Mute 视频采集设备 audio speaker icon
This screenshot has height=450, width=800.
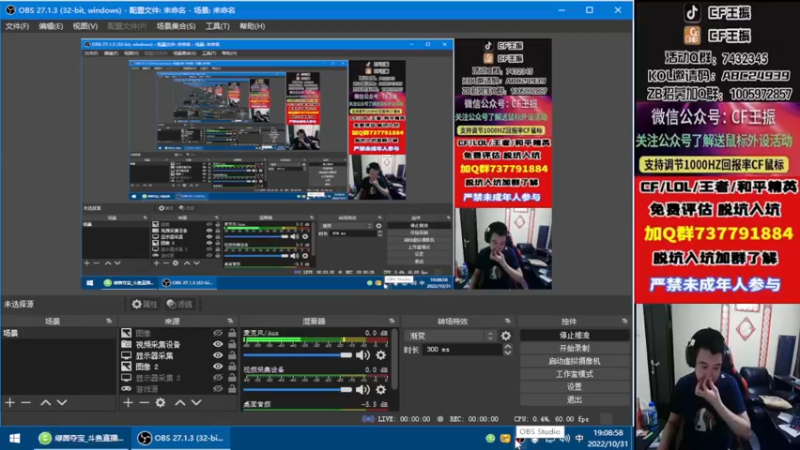tap(363, 390)
